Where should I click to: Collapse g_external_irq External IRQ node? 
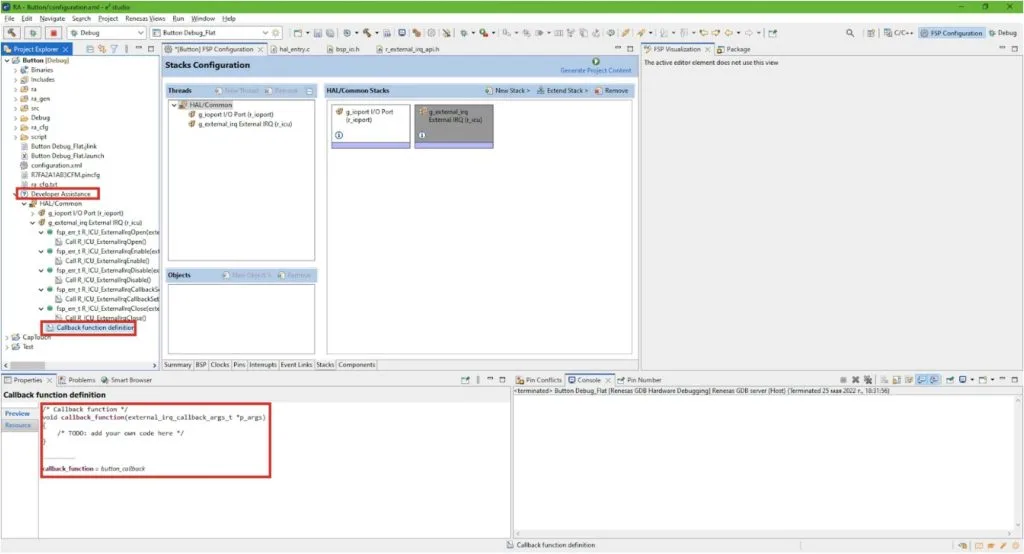coord(33,223)
